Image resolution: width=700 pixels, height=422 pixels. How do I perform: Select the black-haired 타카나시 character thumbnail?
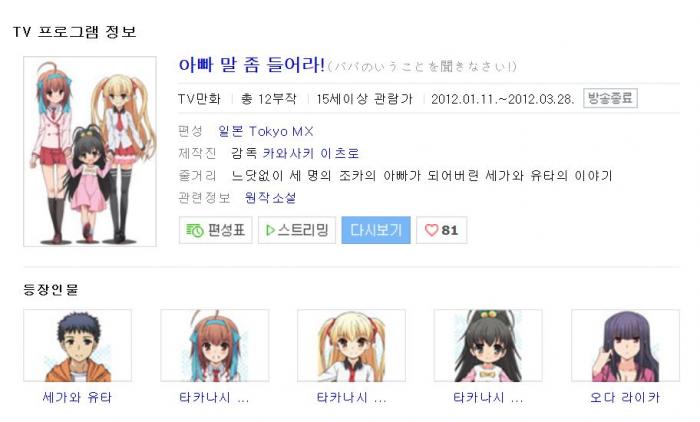488,346
